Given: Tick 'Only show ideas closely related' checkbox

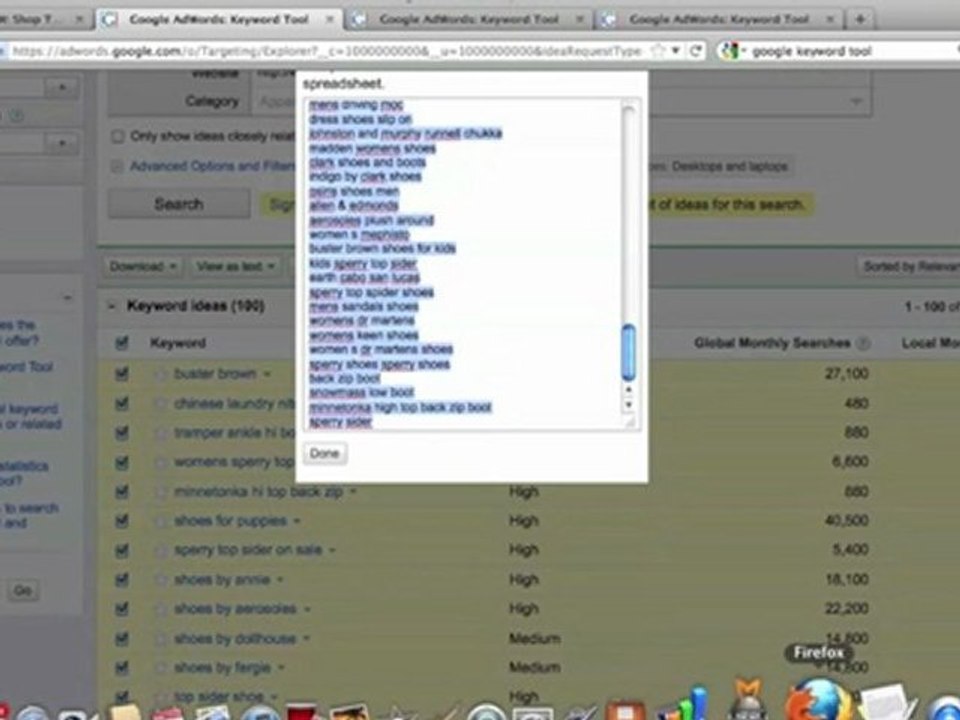Looking at the screenshot, I should (x=118, y=137).
